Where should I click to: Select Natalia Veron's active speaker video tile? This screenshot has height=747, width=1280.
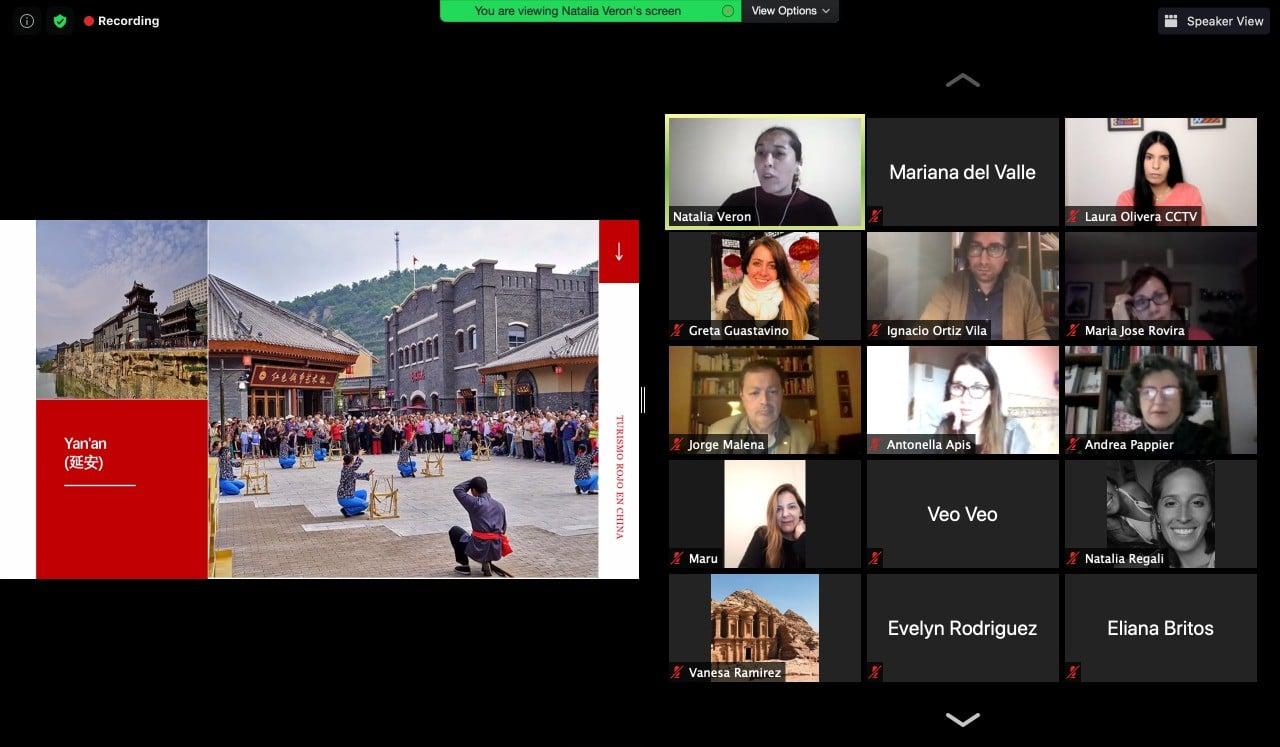pos(765,172)
